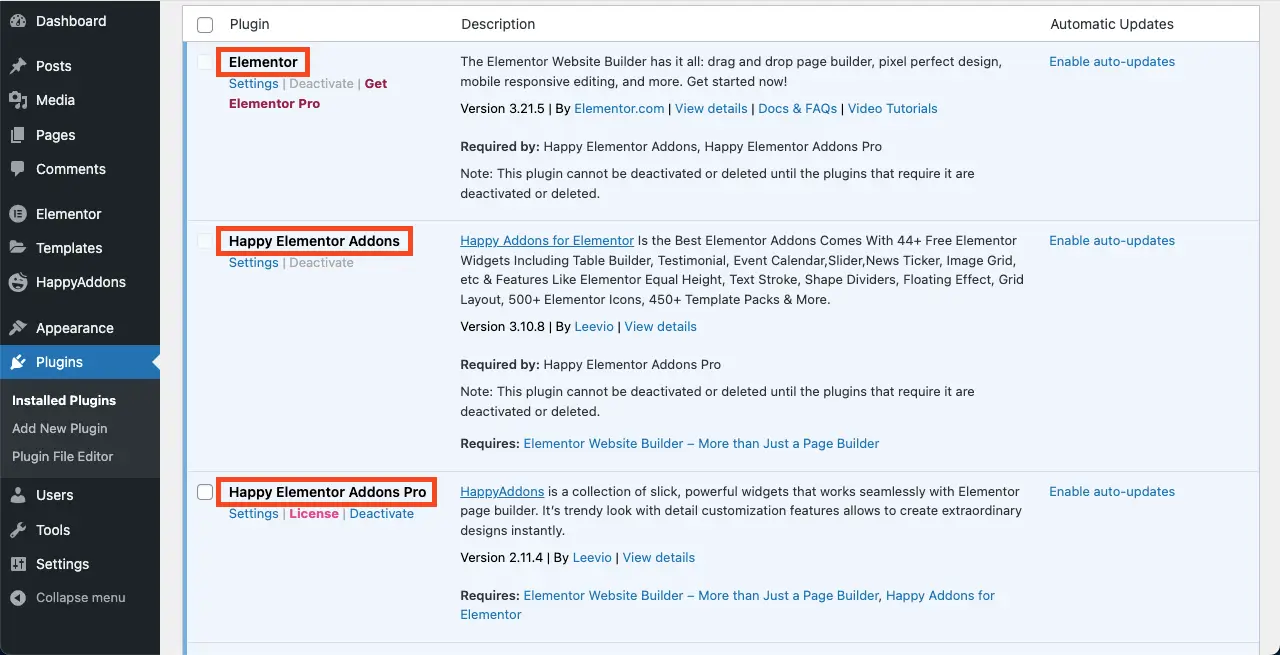1280x655 pixels.
Task: Open Elementor Website Builder link under Happy Elementor Addons Requires
Action: [701, 443]
